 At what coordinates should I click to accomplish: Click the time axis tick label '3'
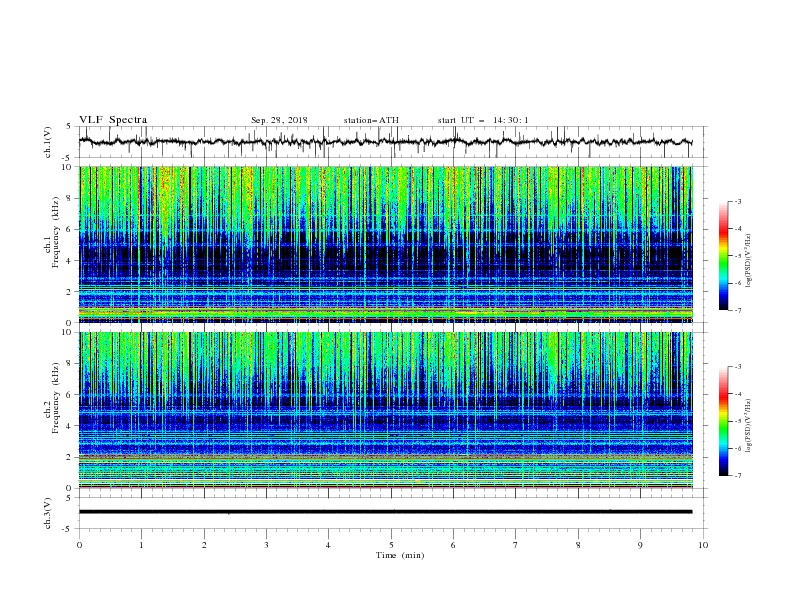pos(266,545)
